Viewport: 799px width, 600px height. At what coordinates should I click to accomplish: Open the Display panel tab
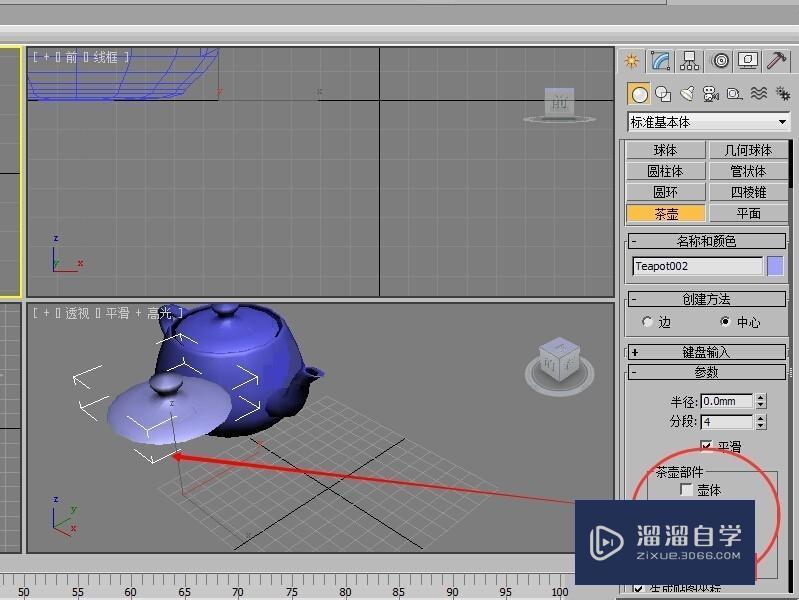(748, 61)
